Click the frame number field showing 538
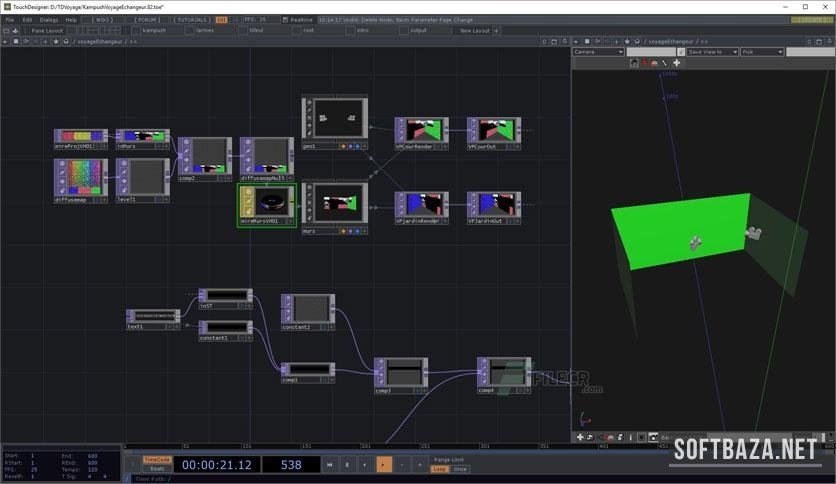The height and width of the screenshot is (484, 836). (x=290, y=464)
